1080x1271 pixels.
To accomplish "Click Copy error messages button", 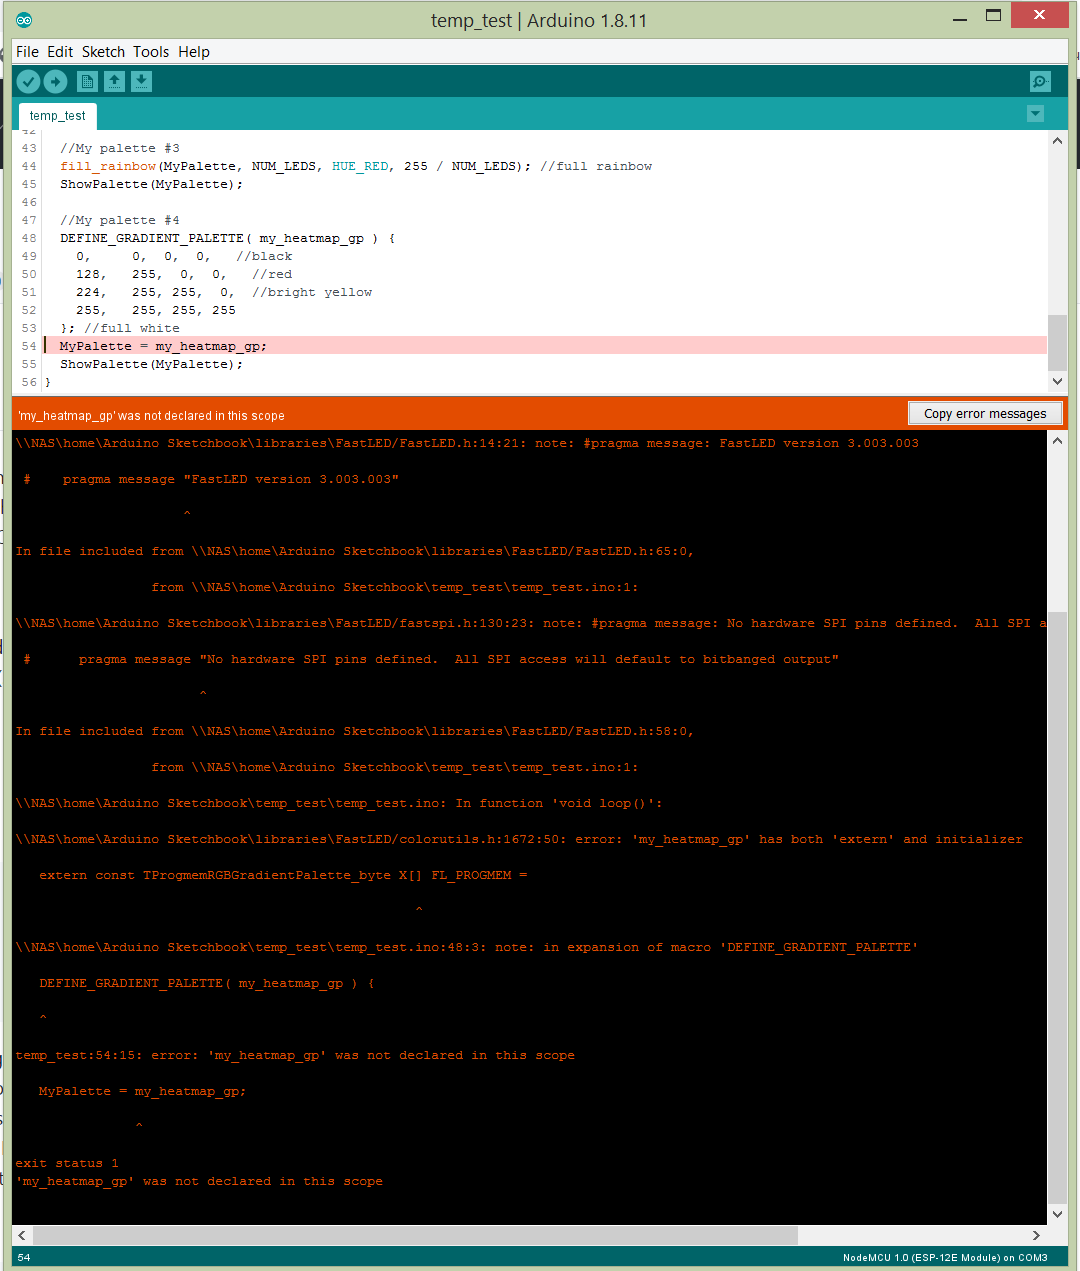I will (985, 414).
